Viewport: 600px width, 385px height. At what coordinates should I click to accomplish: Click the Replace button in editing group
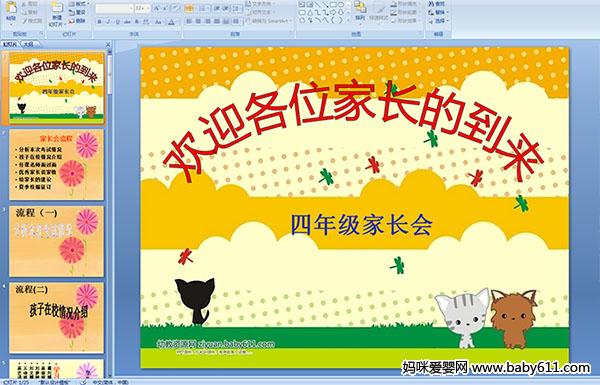pyautogui.click(x=437, y=13)
